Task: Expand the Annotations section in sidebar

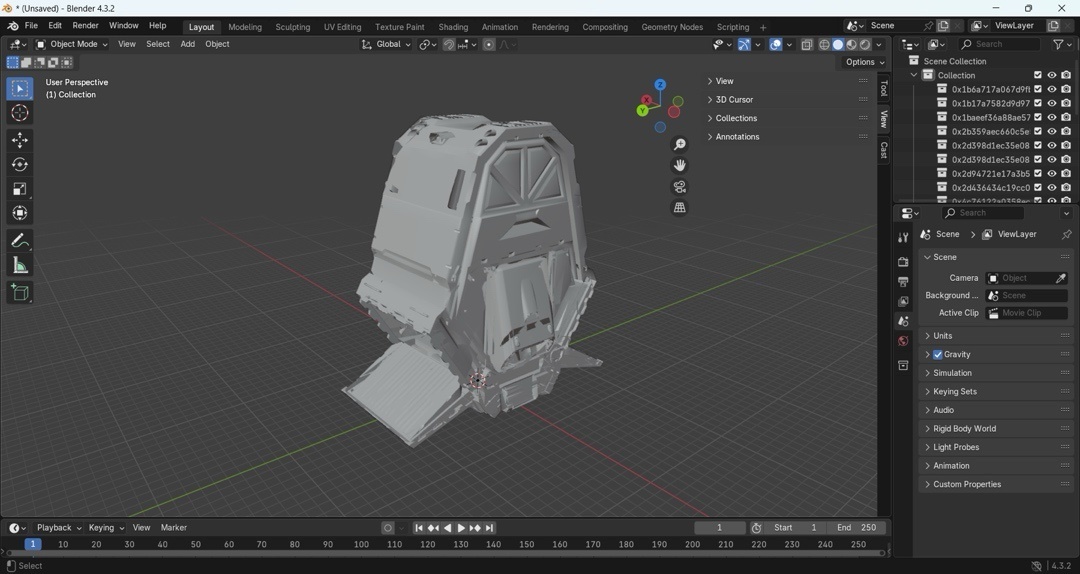Action: (737, 137)
